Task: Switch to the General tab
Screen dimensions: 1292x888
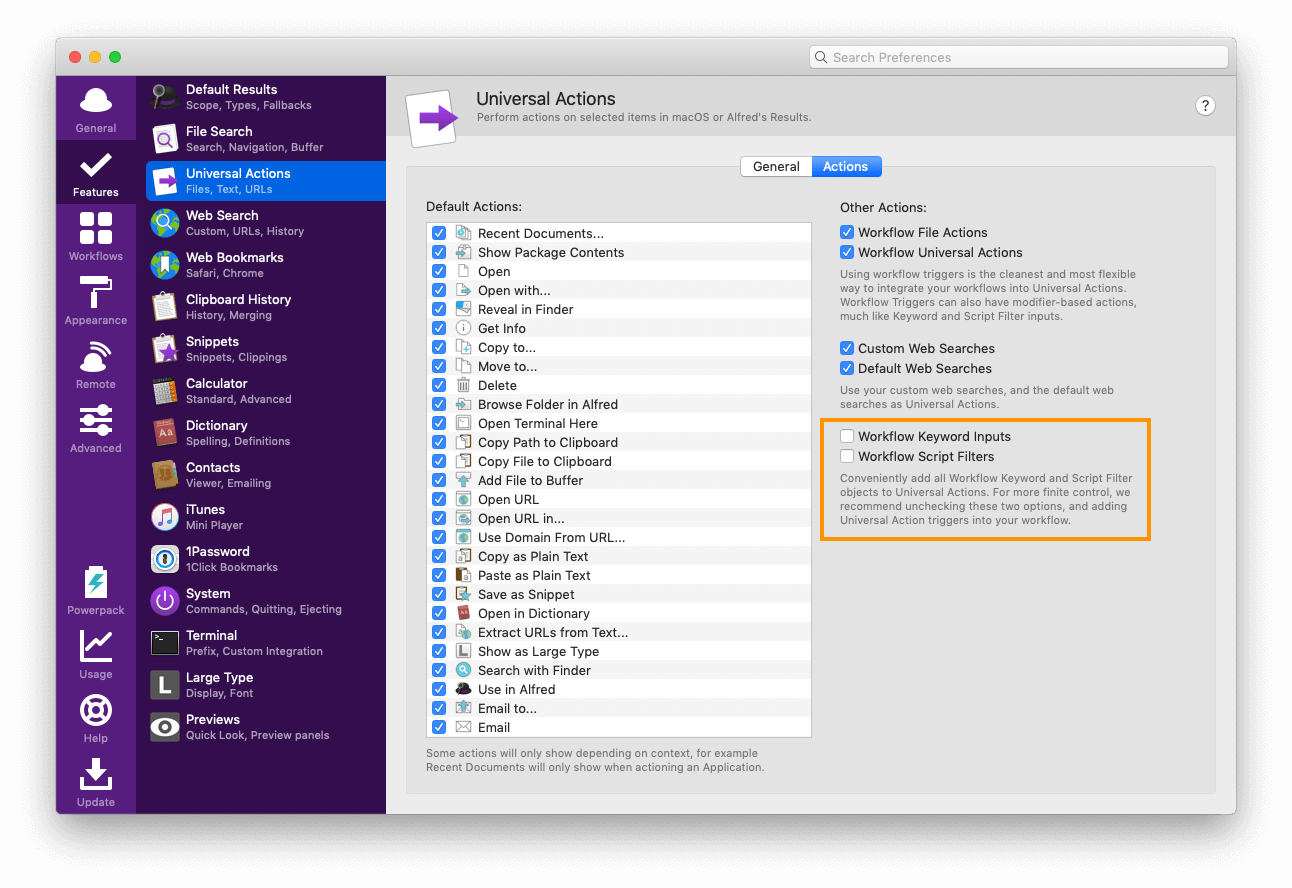Action: (777, 166)
